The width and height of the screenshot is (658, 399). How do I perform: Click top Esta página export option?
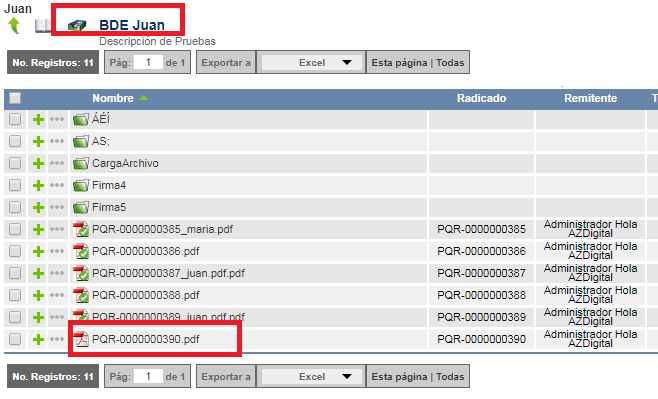pyautogui.click(x=400, y=63)
